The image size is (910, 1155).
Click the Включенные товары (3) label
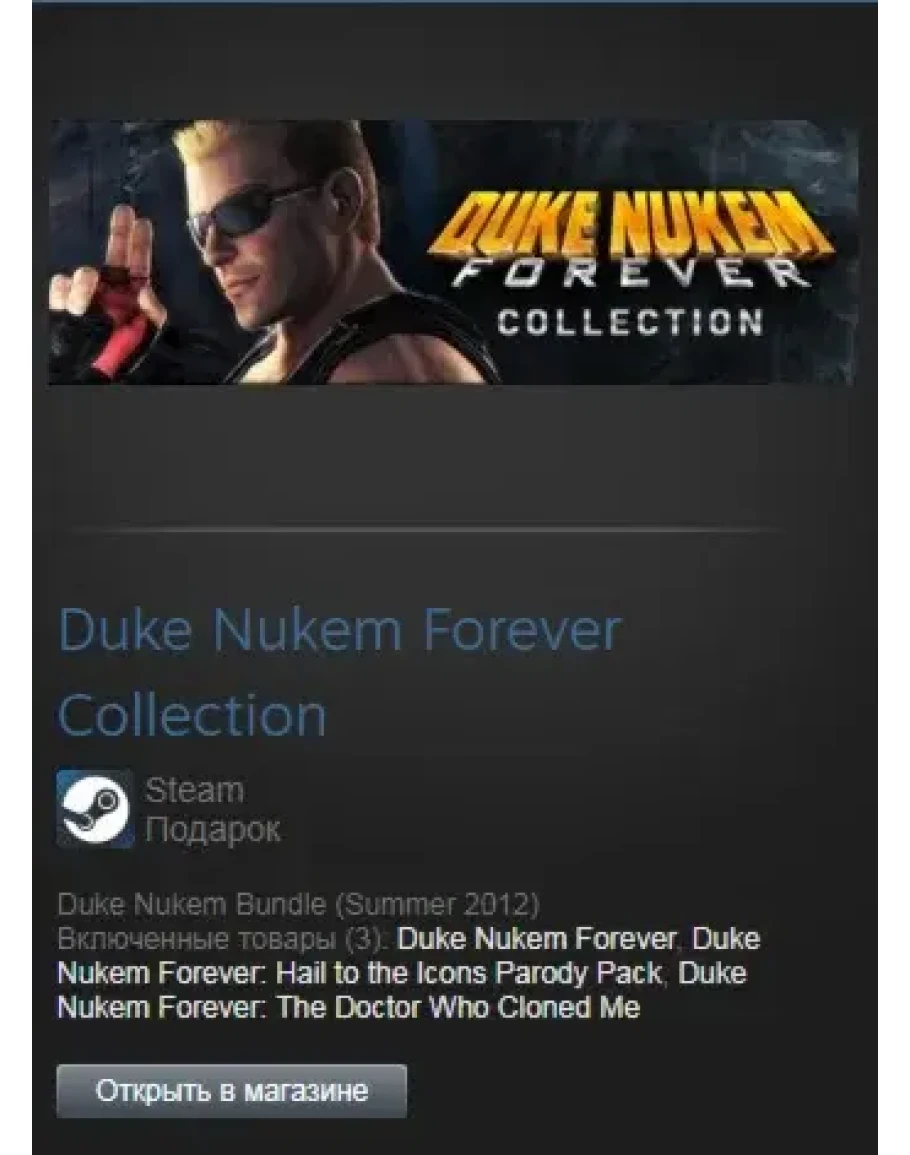click(x=223, y=938)
